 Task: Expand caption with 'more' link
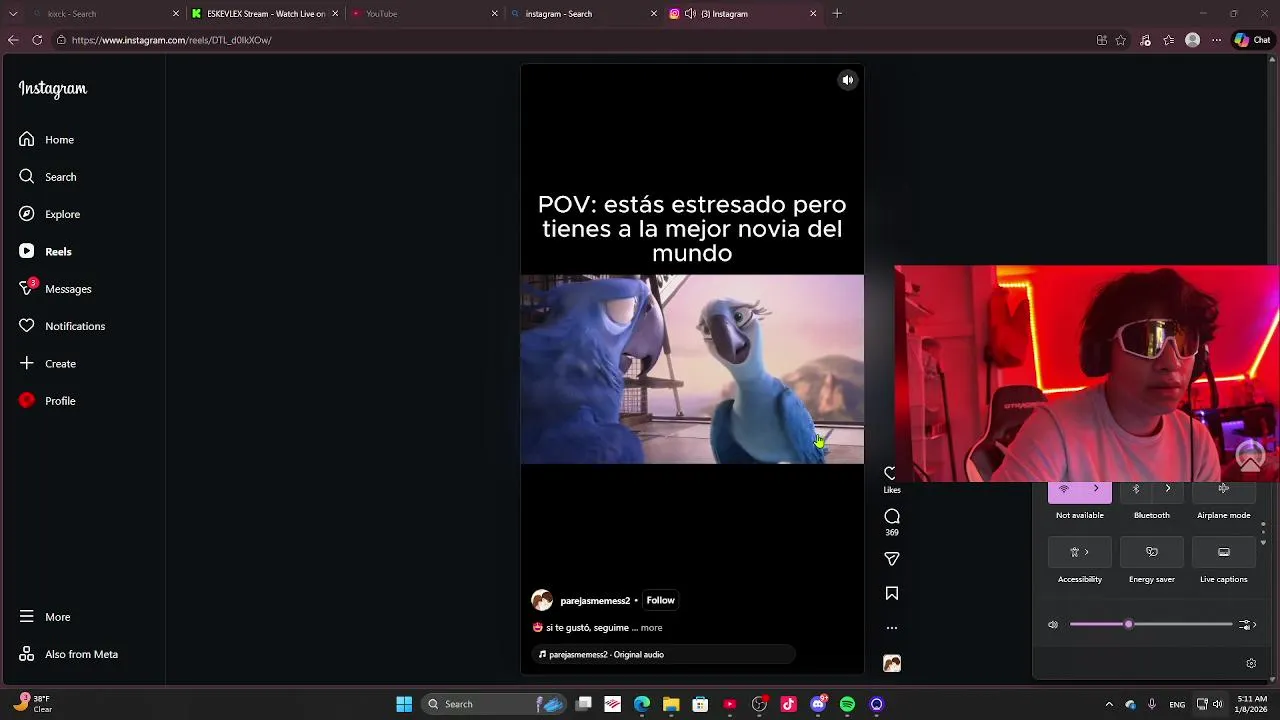click(x=651, y=628)
